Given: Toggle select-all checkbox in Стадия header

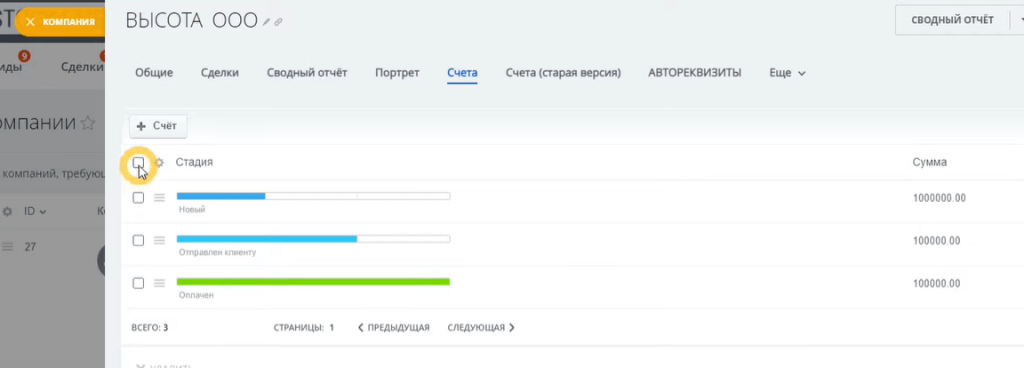Looking at the screenshot, I should (138, 162).
